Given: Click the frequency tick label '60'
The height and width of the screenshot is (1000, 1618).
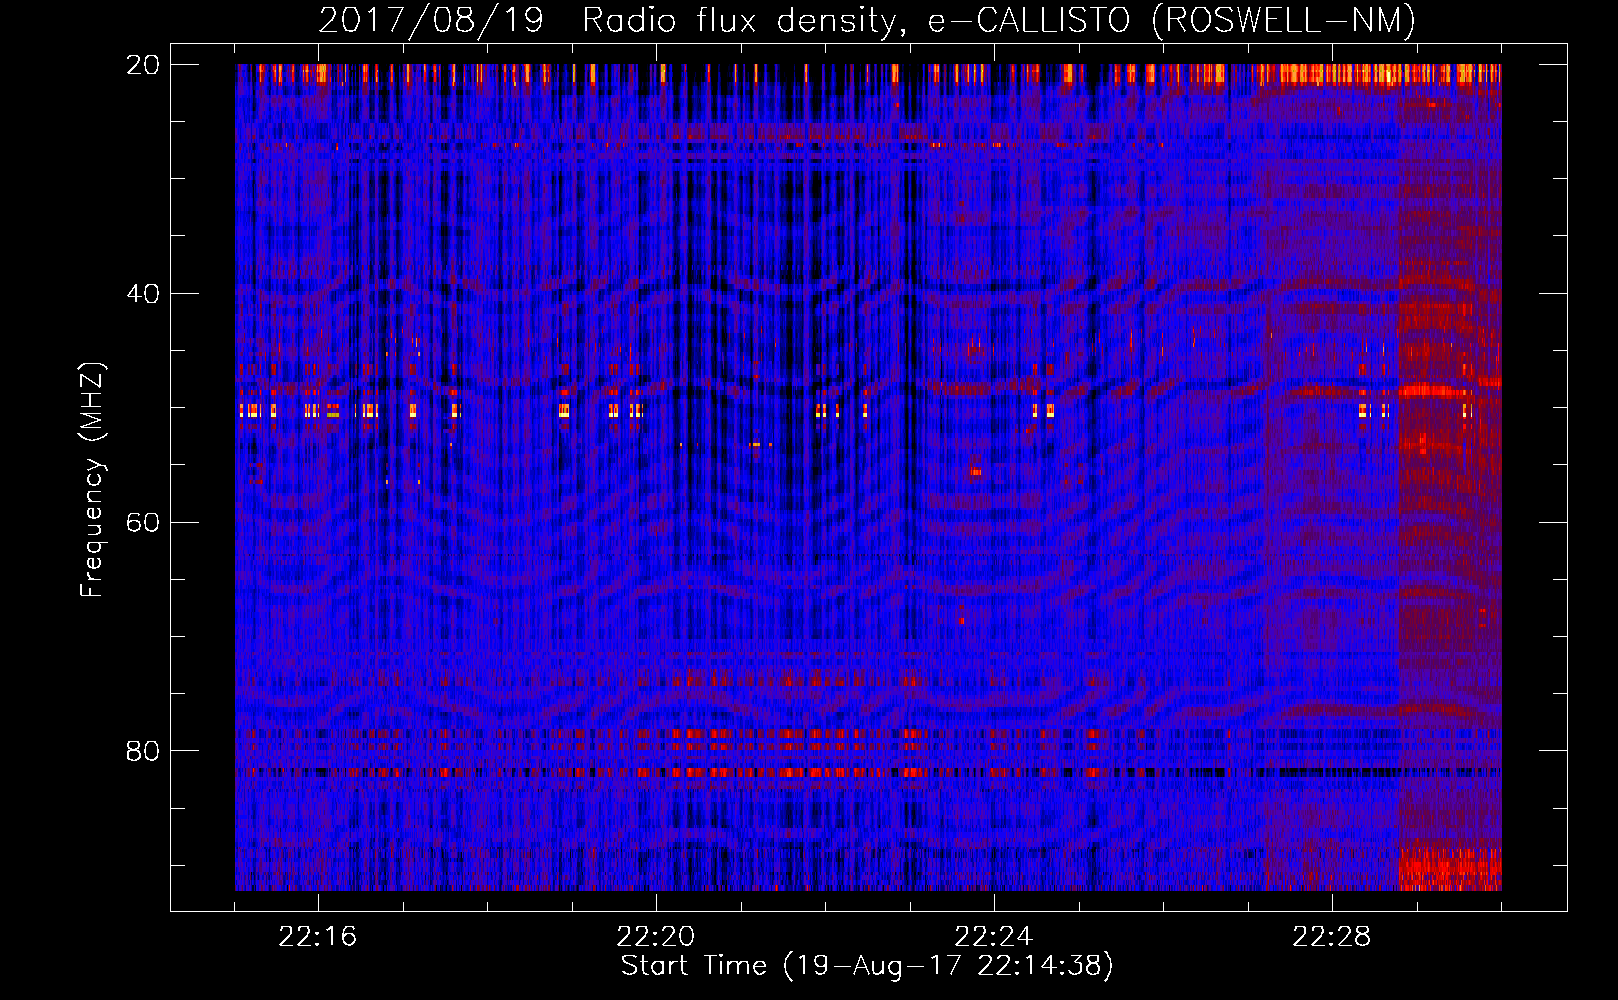Looking at the screenshot, I should click(143, 523).
